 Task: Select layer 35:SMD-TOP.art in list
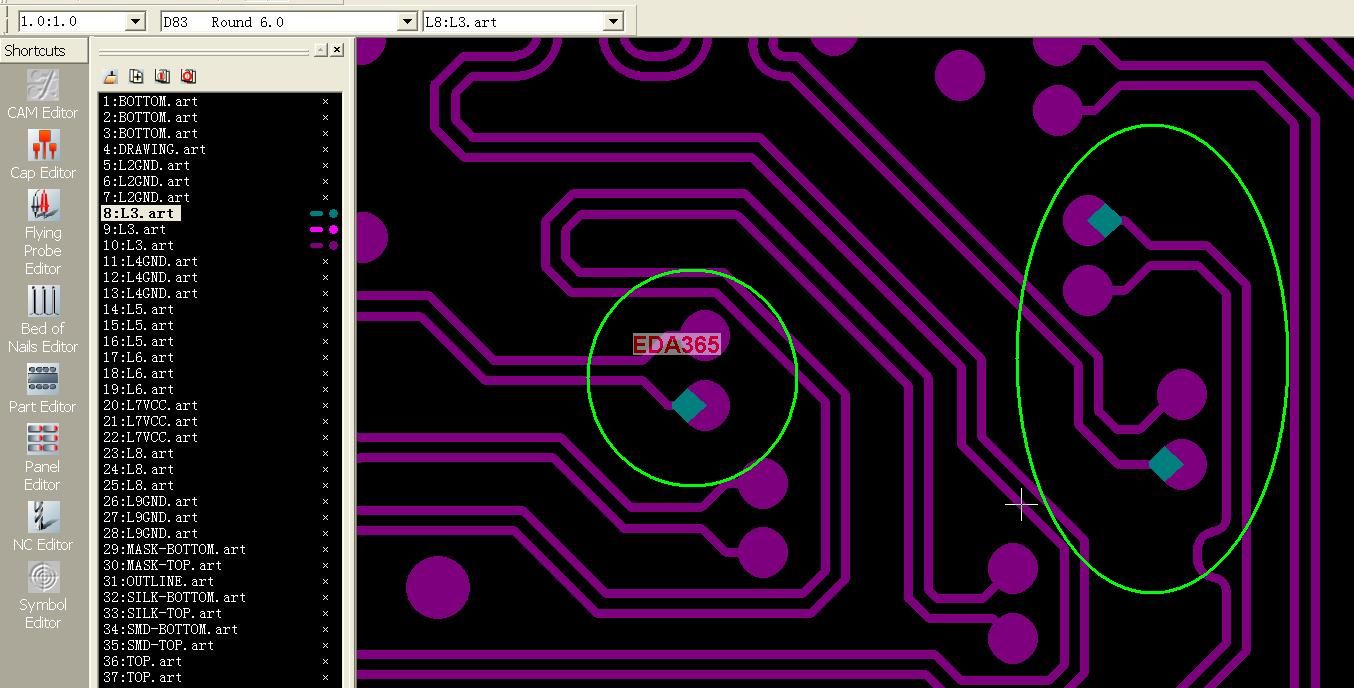tap(158, 645)
